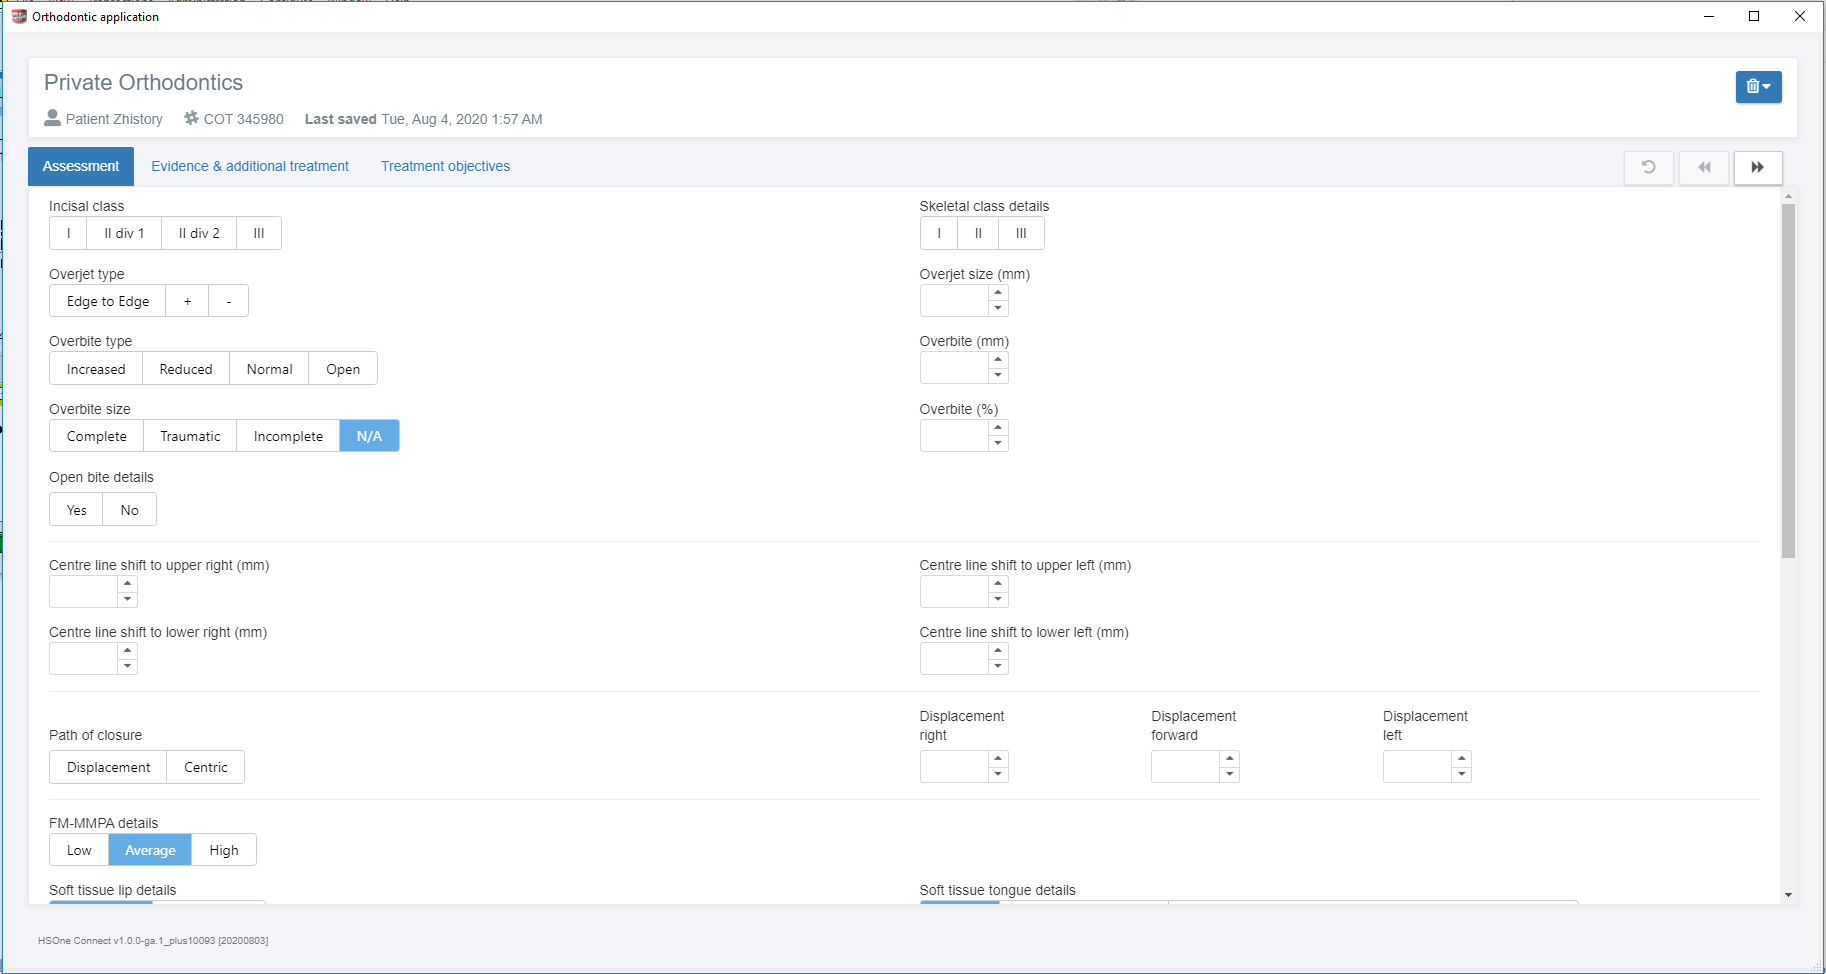Choose minus overjet type
This screenshot has width=1826, height=974.
(x=229, y=301)
